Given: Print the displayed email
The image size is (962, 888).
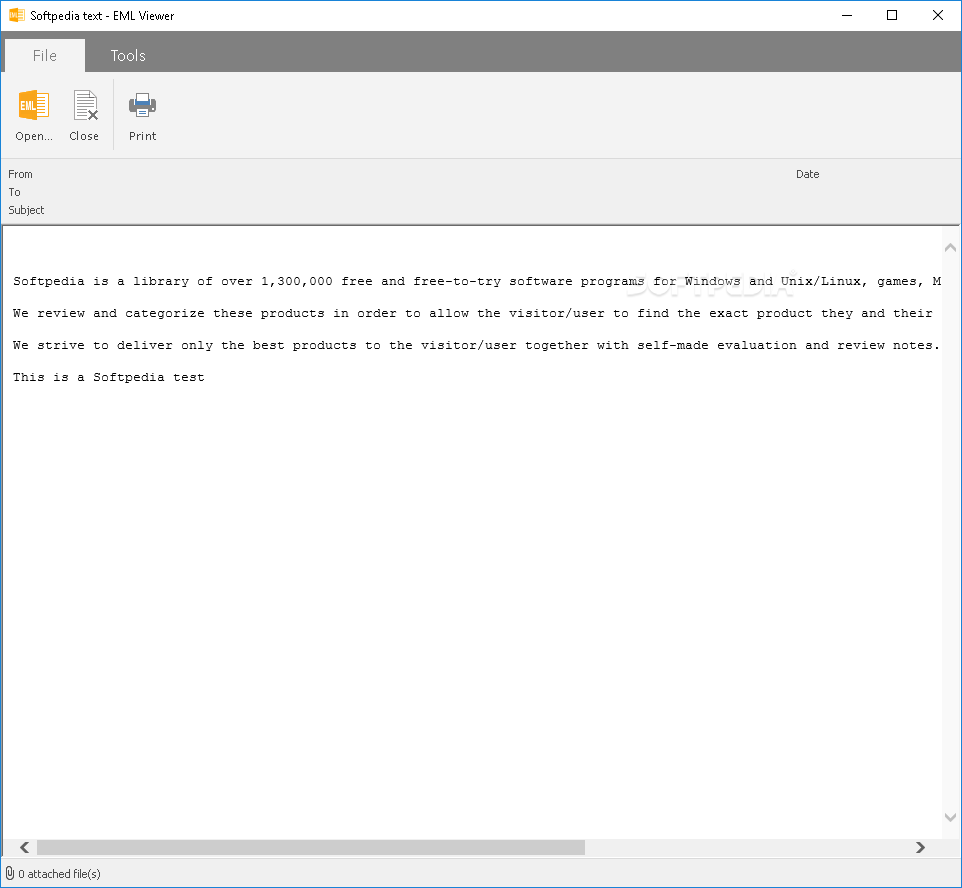Looking at the screenshot, I should point(142,115).
